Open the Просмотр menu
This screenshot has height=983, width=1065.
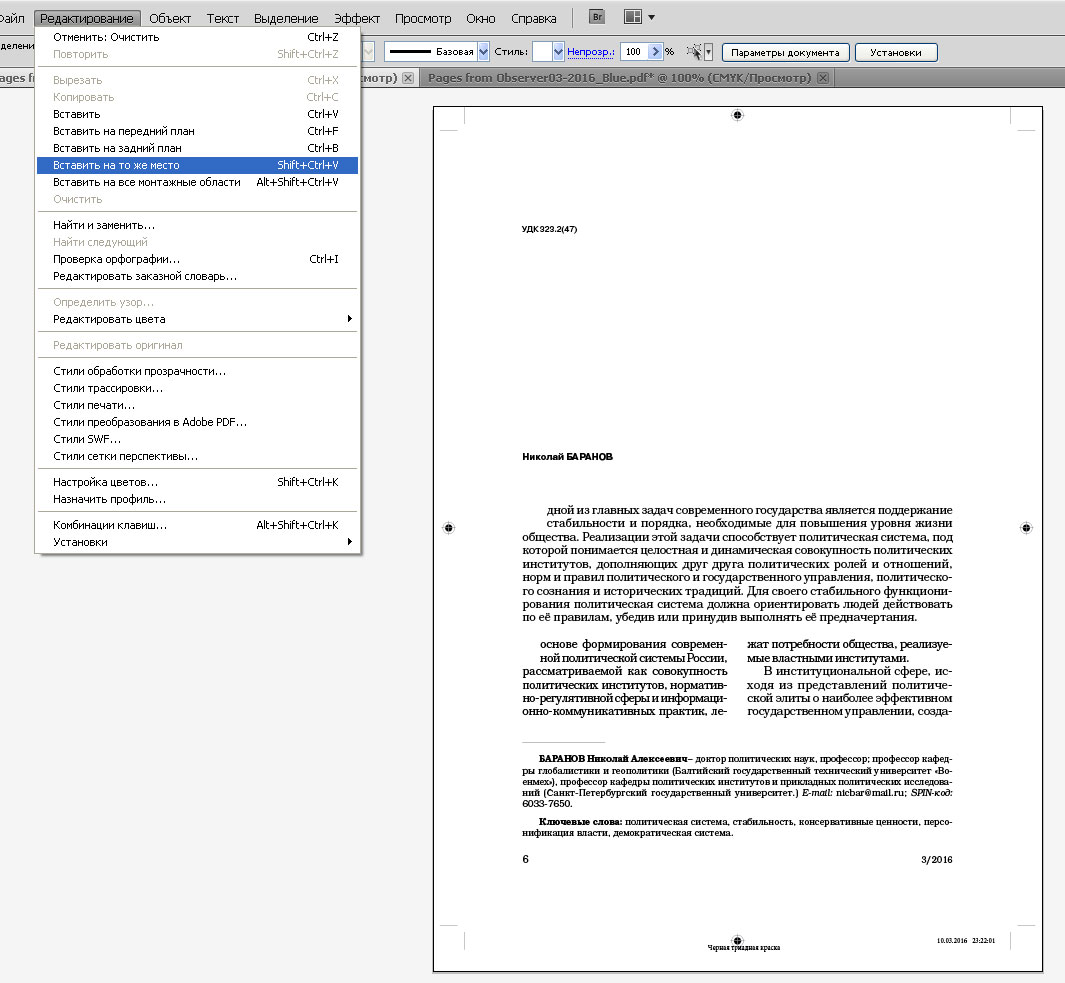point(423,18)
